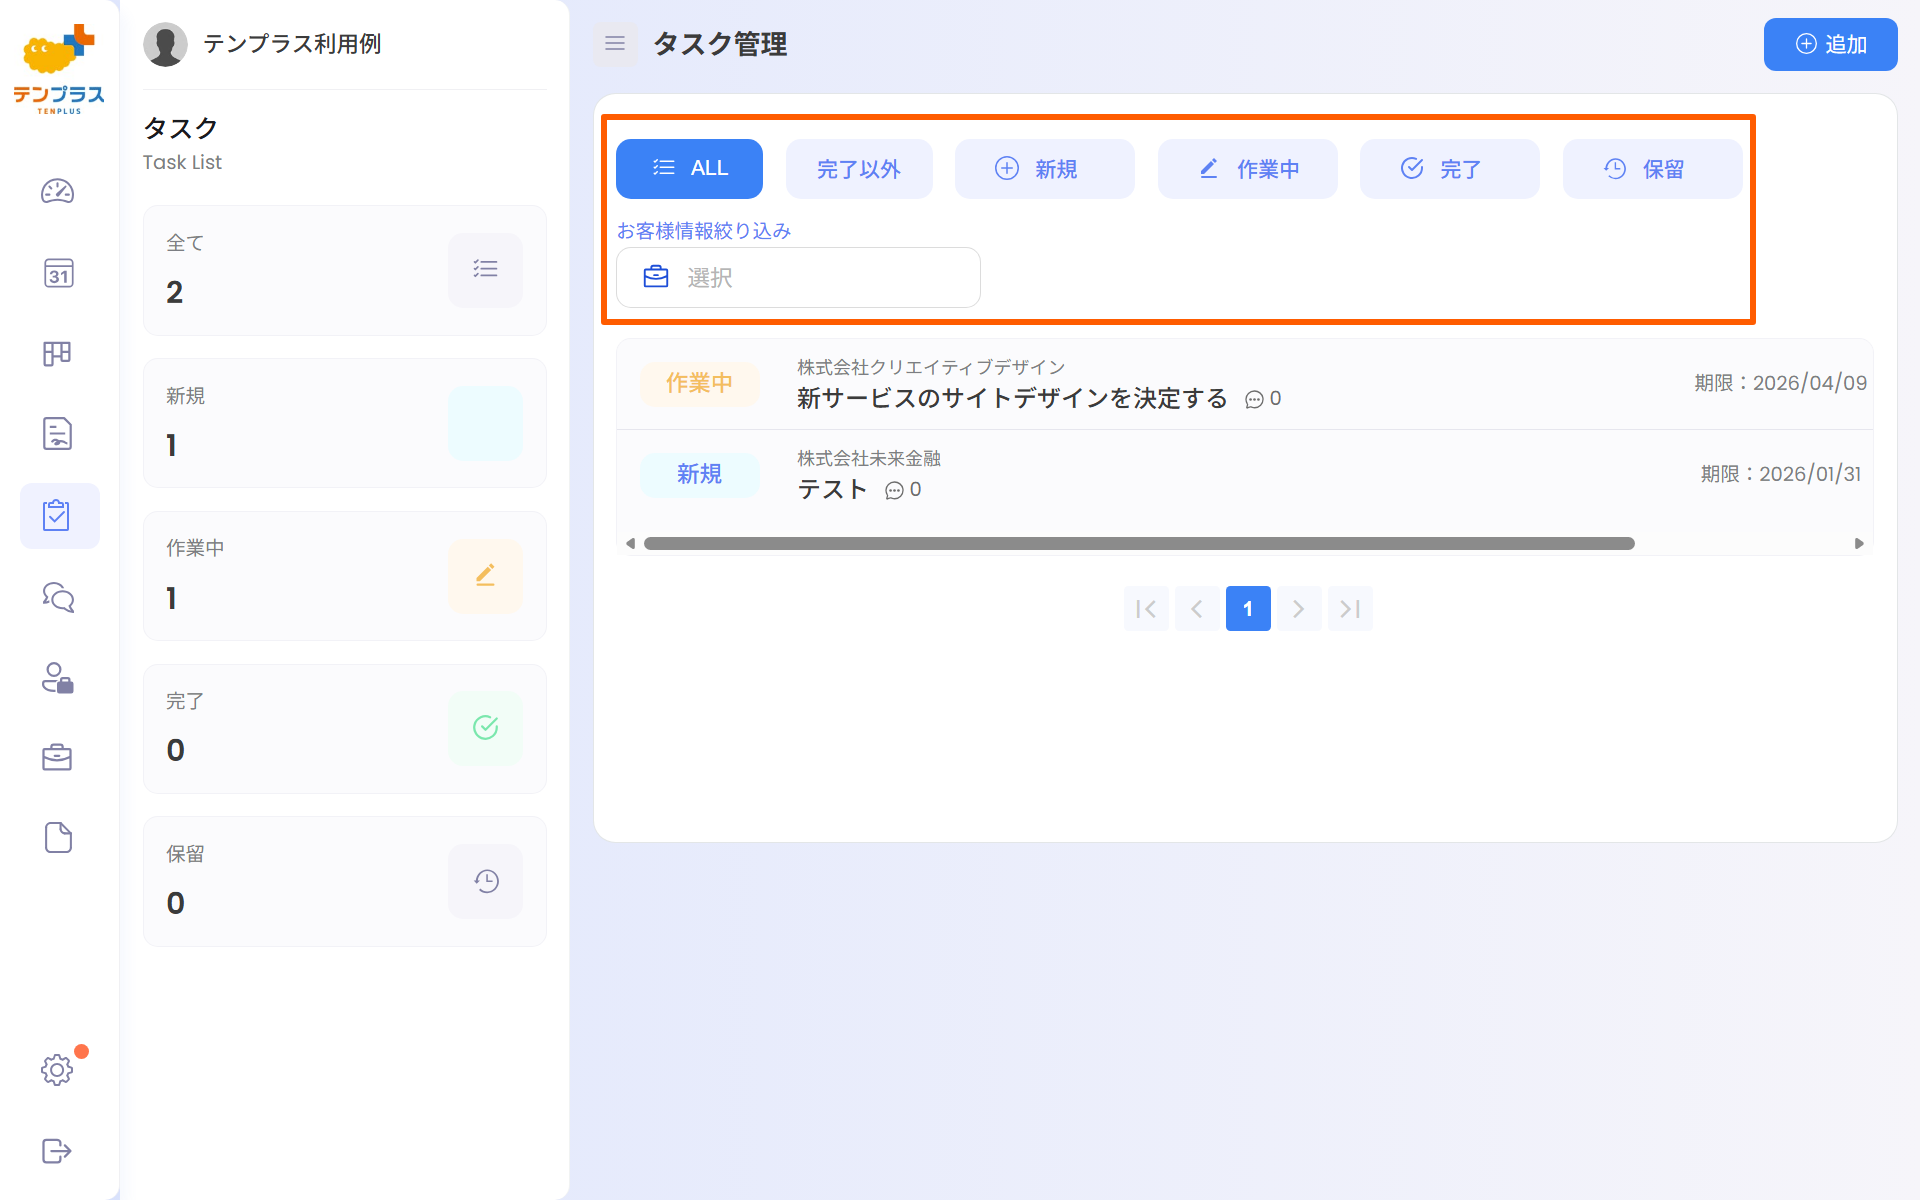Open the task clipboard icon in sidebar
Screen dimensions: 1920x1200
coord(57,515)
